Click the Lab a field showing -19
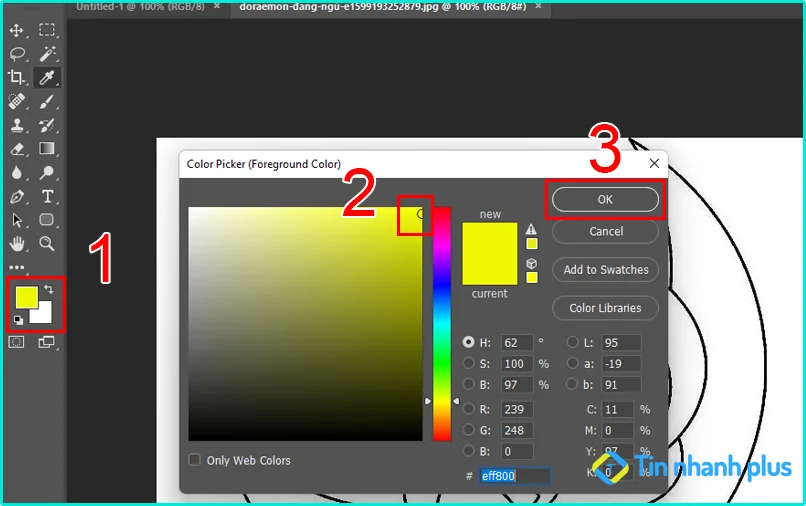The width and height of the screenshot is (806, 506). tap(621, 364)
